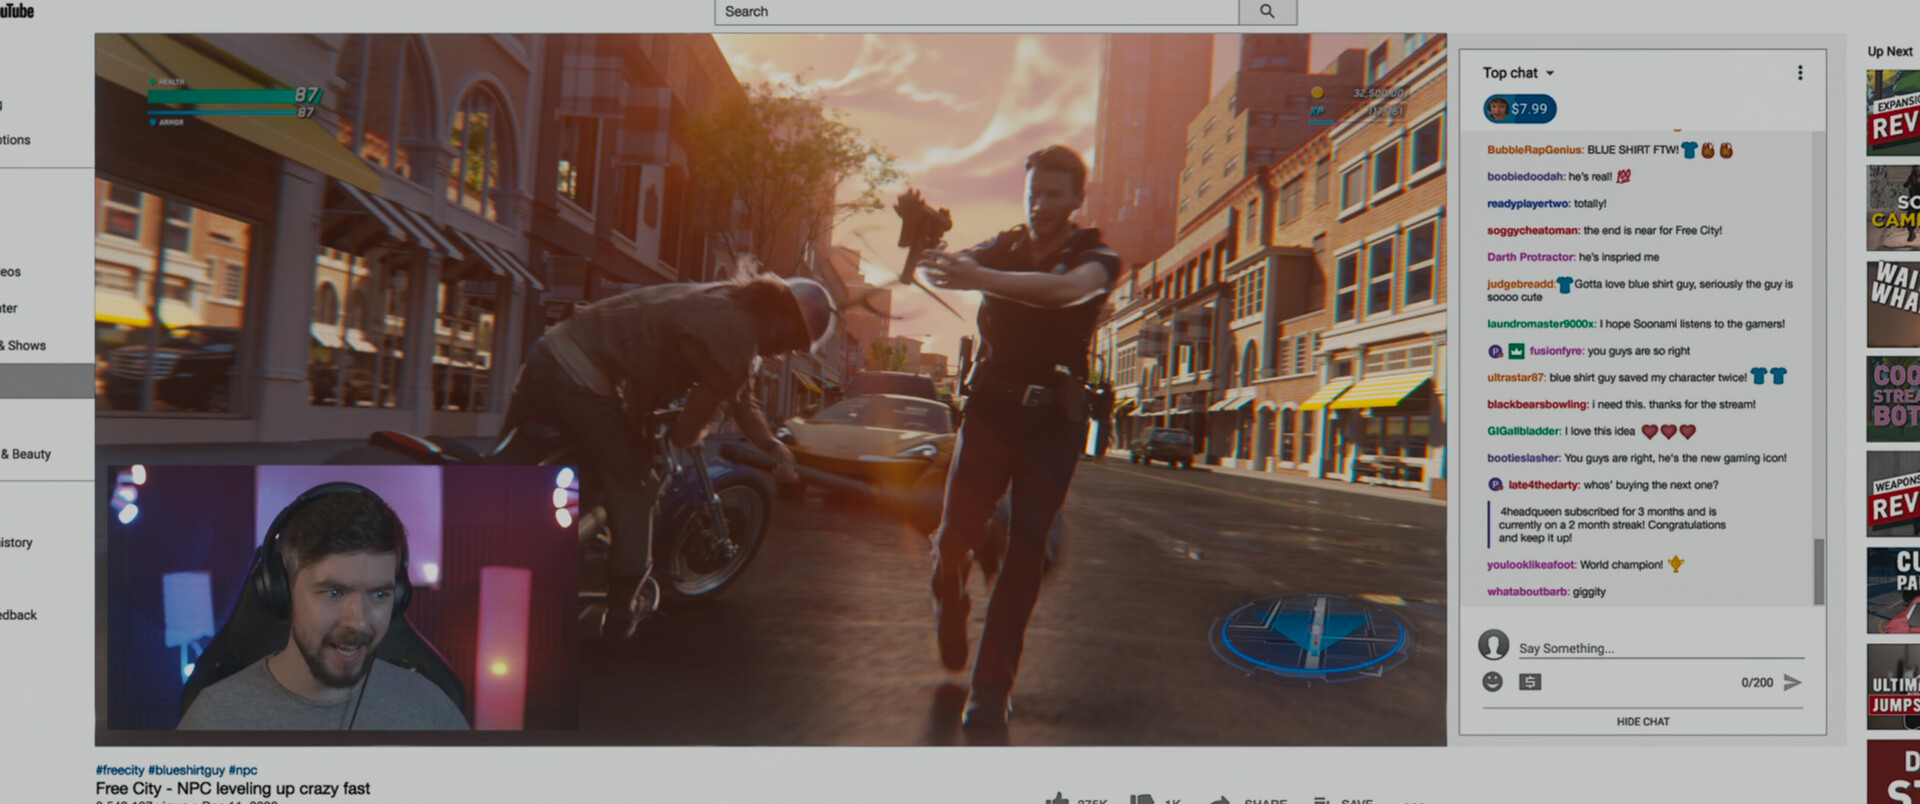Open the History sidebar item
Viewport: 1920px width, 804px height.
point(16,543)
